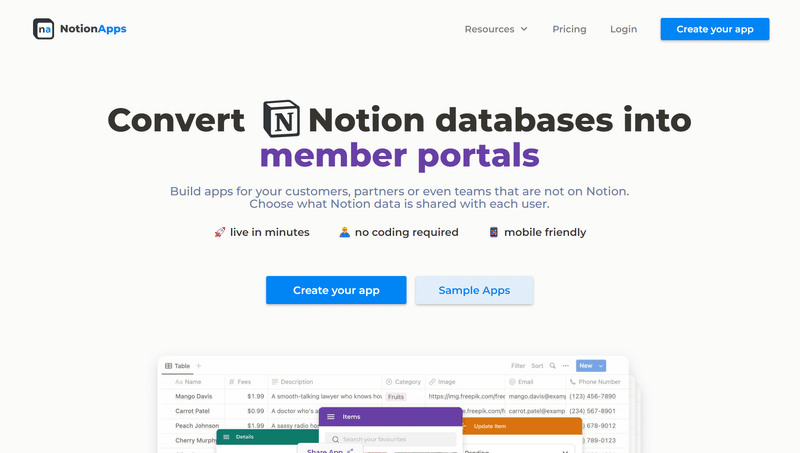Expand the Resources dropdown menu
Image resolution: width=800 pixels, height=453 pixels.
coord(496,29)
